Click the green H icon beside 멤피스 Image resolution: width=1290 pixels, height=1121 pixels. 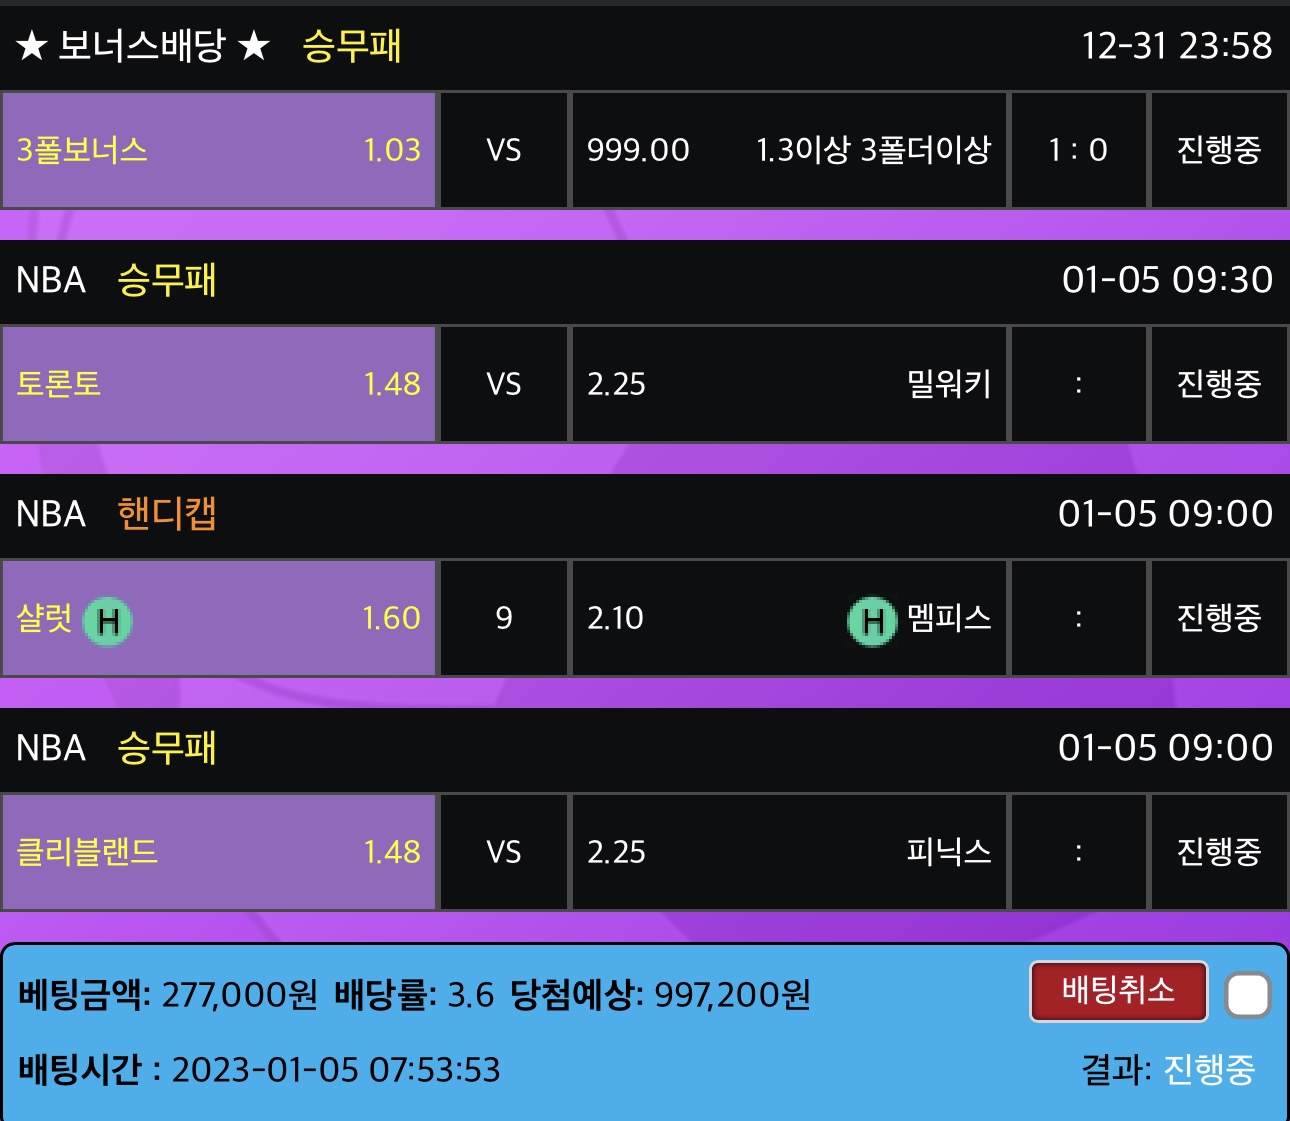pyautogui.click(x=872, y=620)
